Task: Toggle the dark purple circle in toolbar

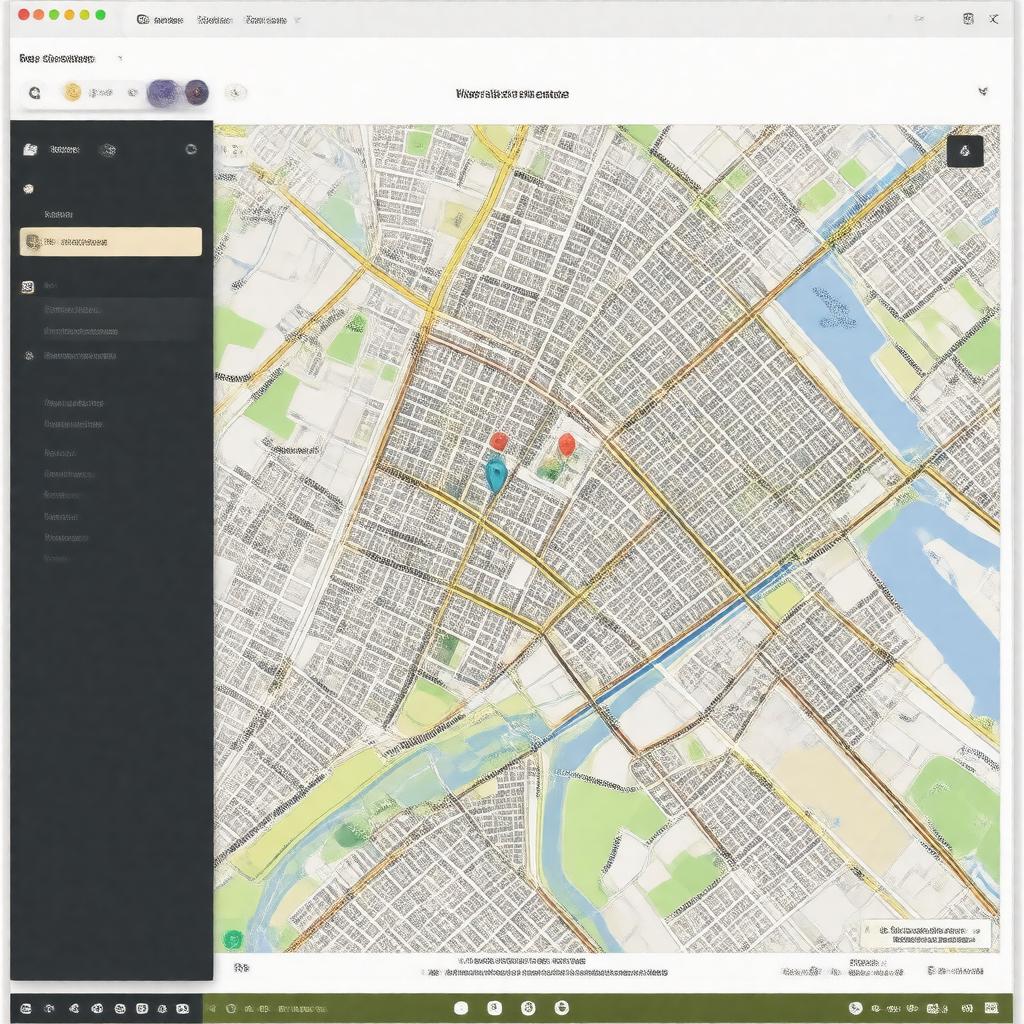Action: [x=197, y=93]
